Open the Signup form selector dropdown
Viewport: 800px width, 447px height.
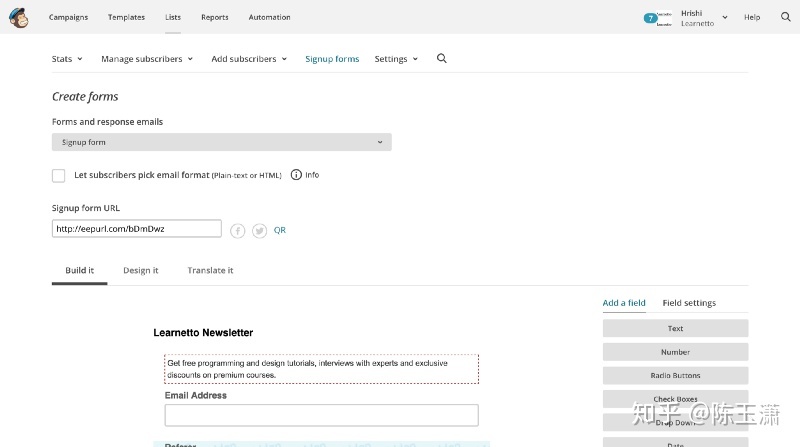click(221, 142)
